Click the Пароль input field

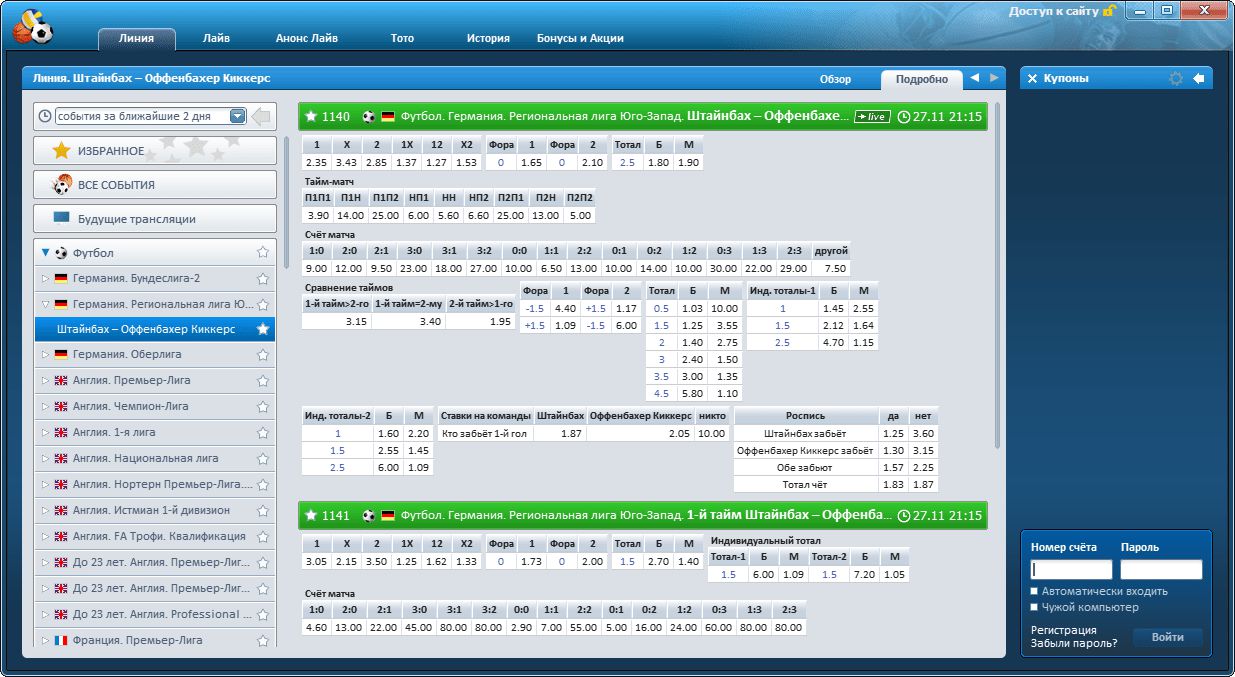click(x=1161, y=569)
